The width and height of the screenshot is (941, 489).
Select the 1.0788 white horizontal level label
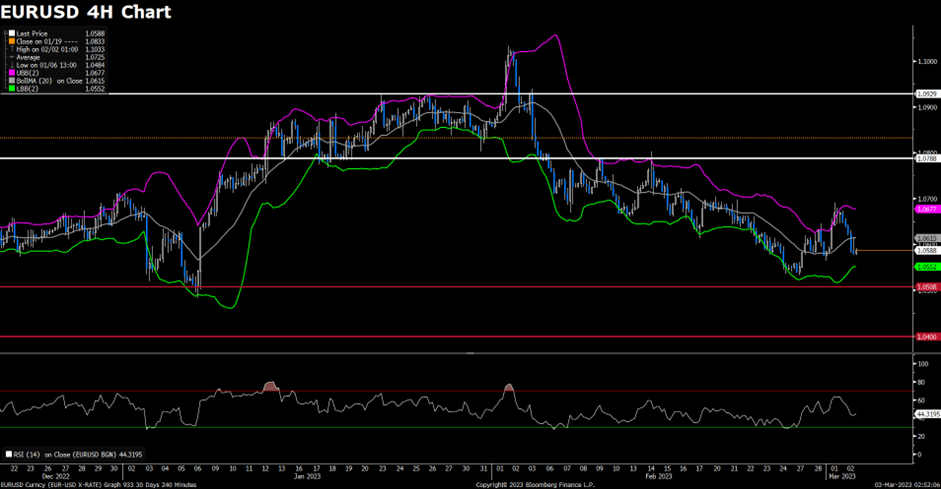926,158
